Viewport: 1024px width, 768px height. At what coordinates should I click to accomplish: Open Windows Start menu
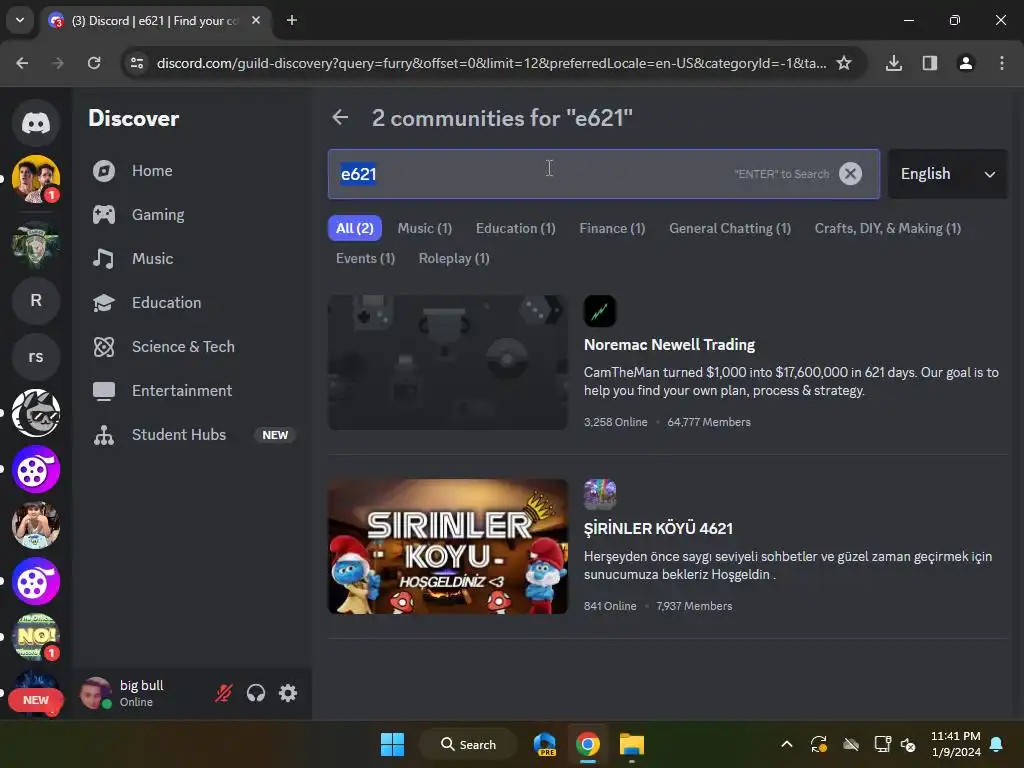click(x=392, y=744)
